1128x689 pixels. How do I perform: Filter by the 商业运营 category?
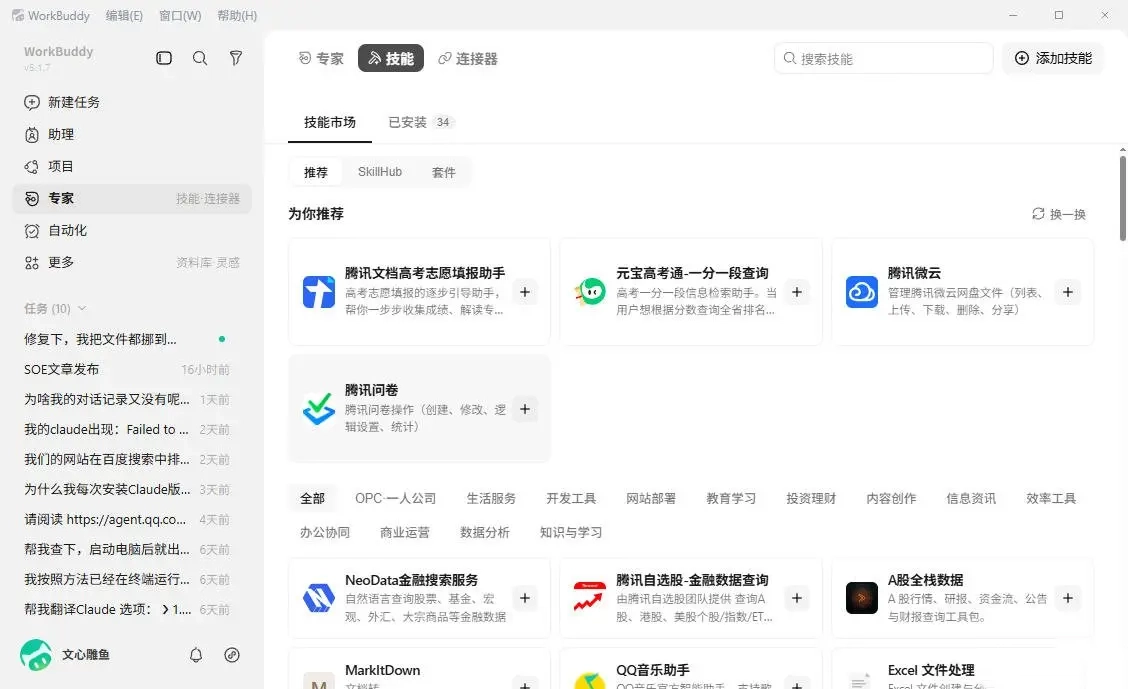click(x=405, y=532)
